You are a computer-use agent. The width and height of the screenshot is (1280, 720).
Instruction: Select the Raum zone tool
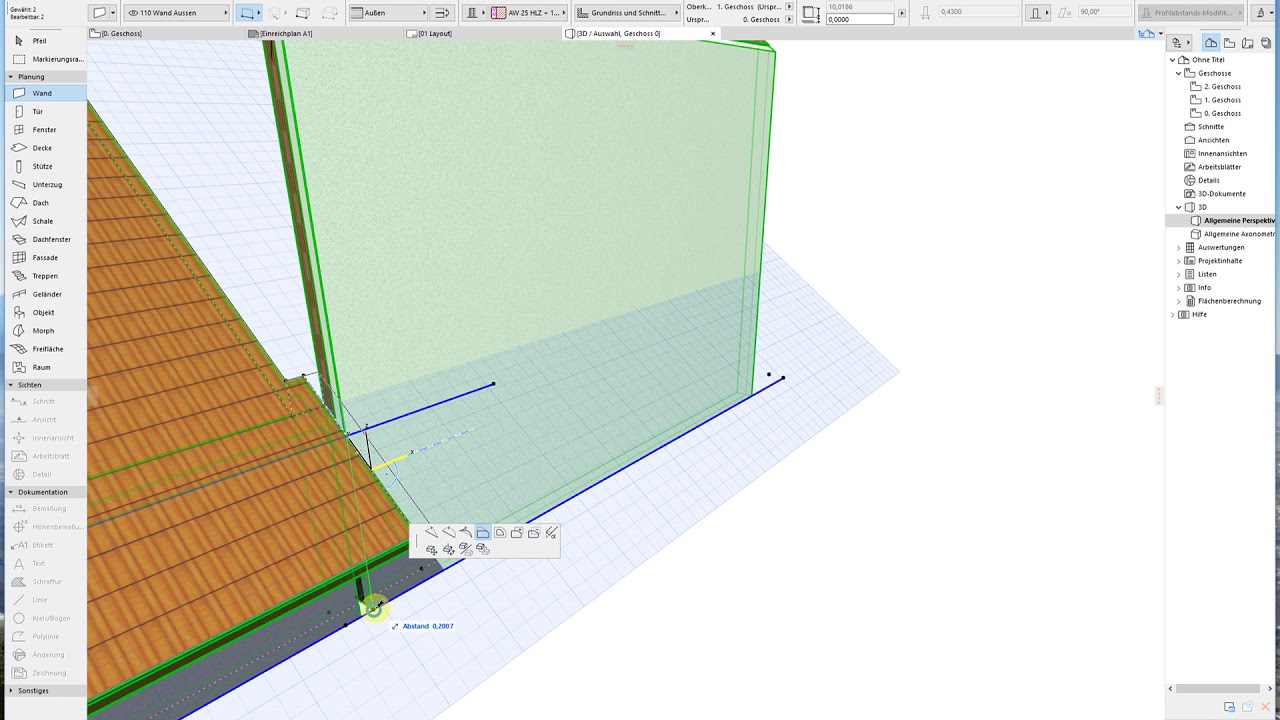point(41,367)
